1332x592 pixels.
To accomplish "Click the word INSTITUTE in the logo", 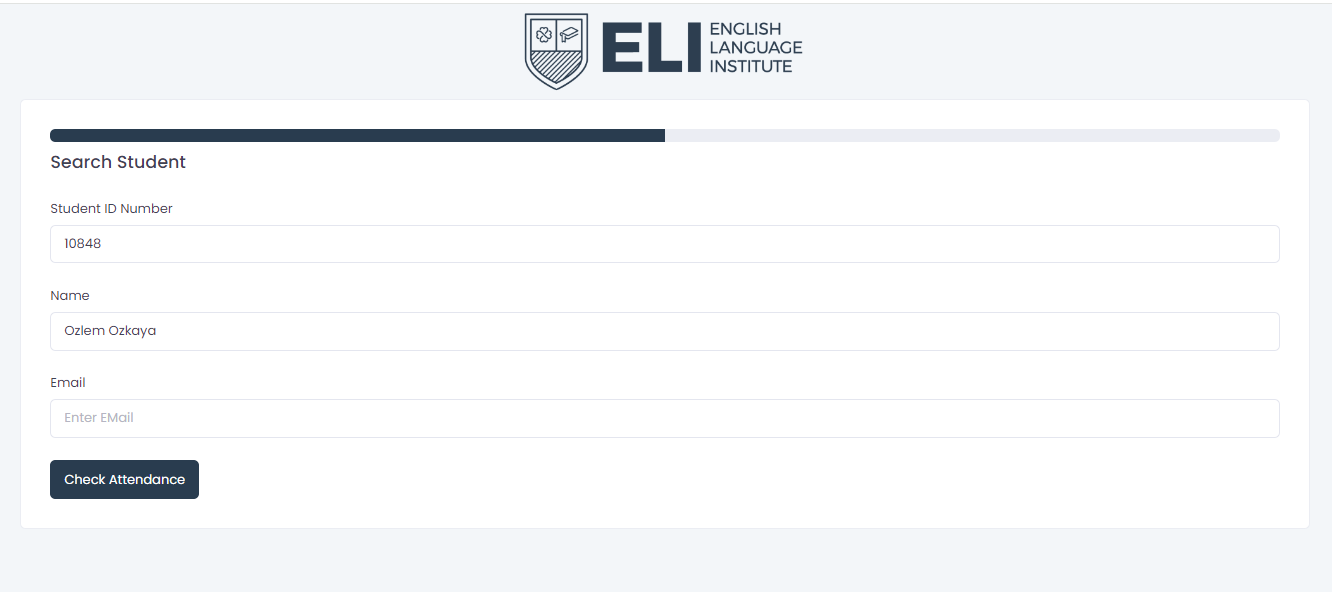I will (x=750, y=66).
